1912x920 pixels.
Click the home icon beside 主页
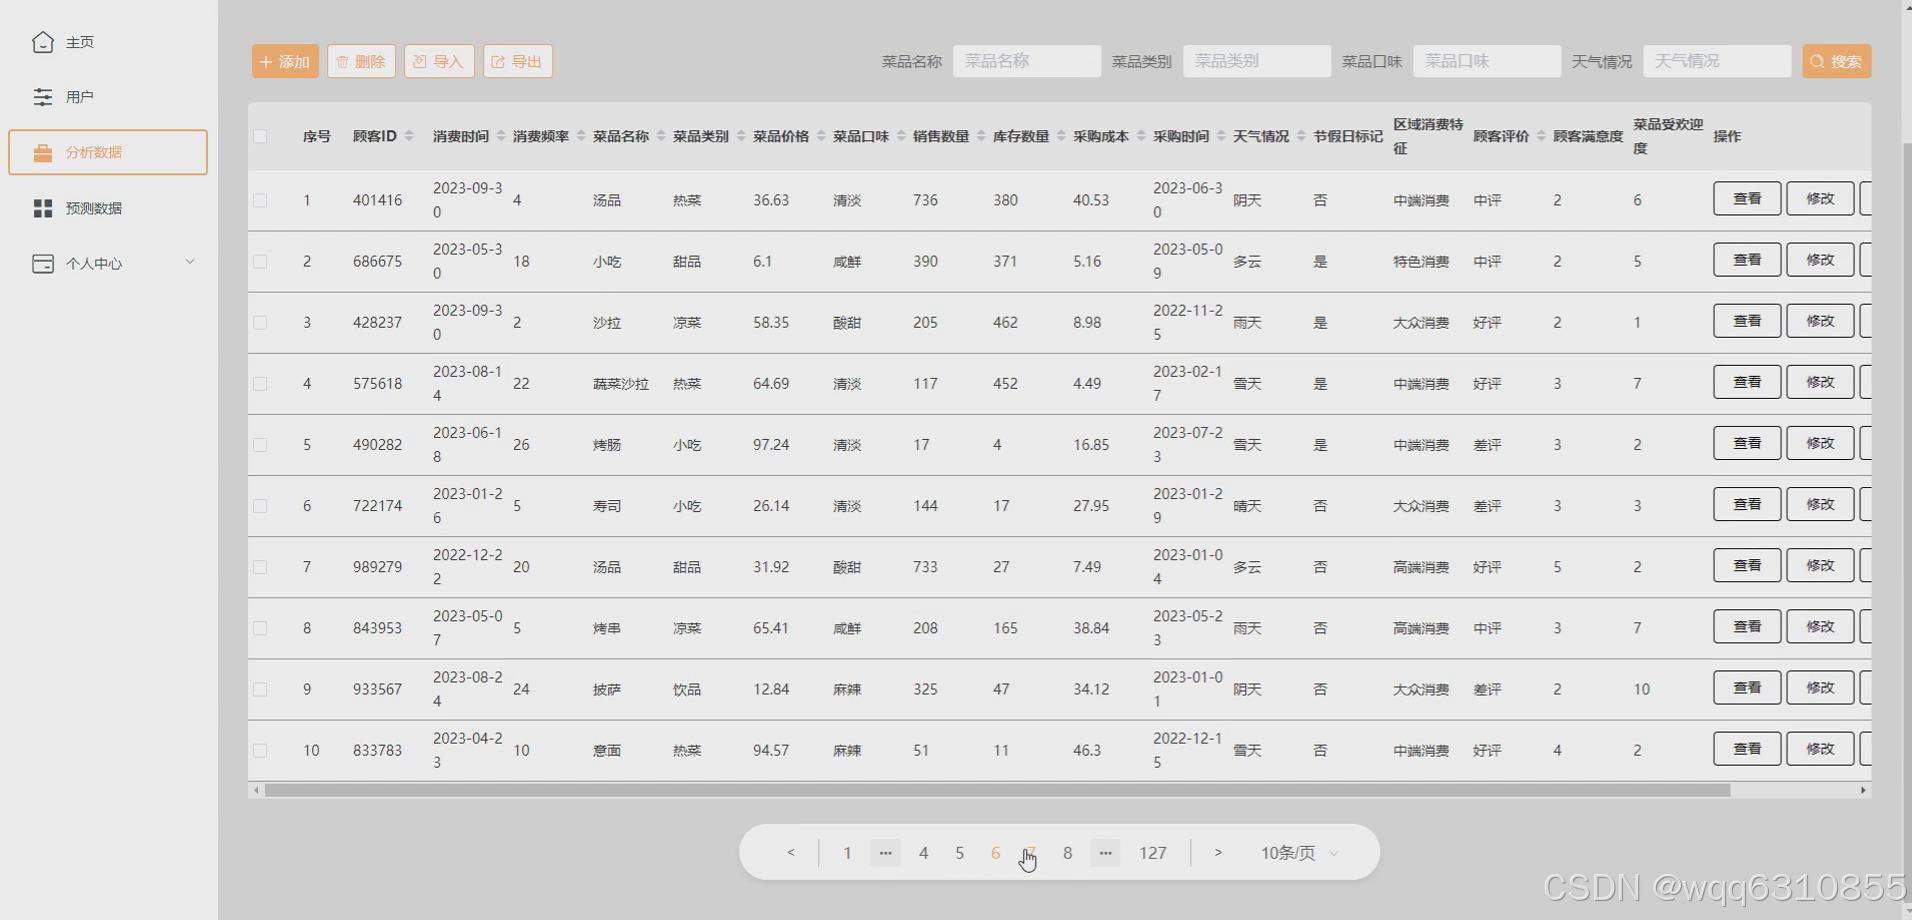point(43,42)
